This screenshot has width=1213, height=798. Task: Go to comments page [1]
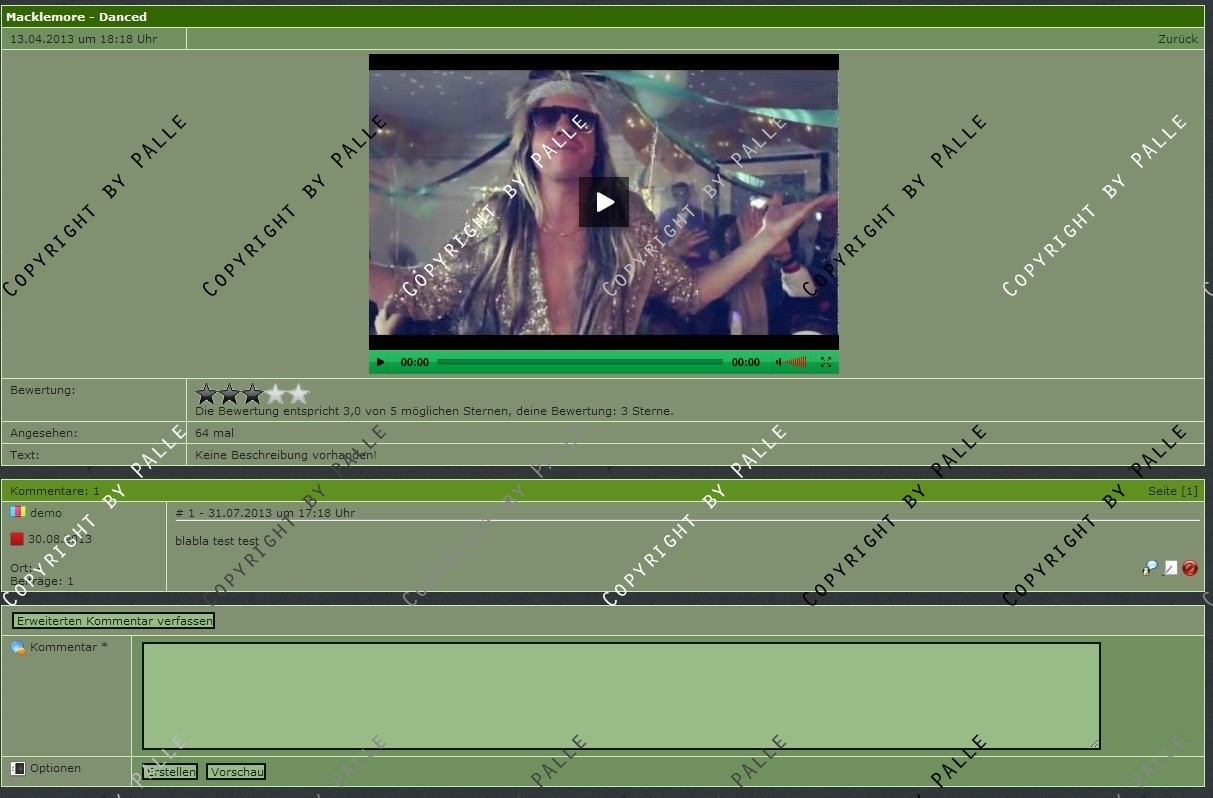click(x=1189, y=491)
